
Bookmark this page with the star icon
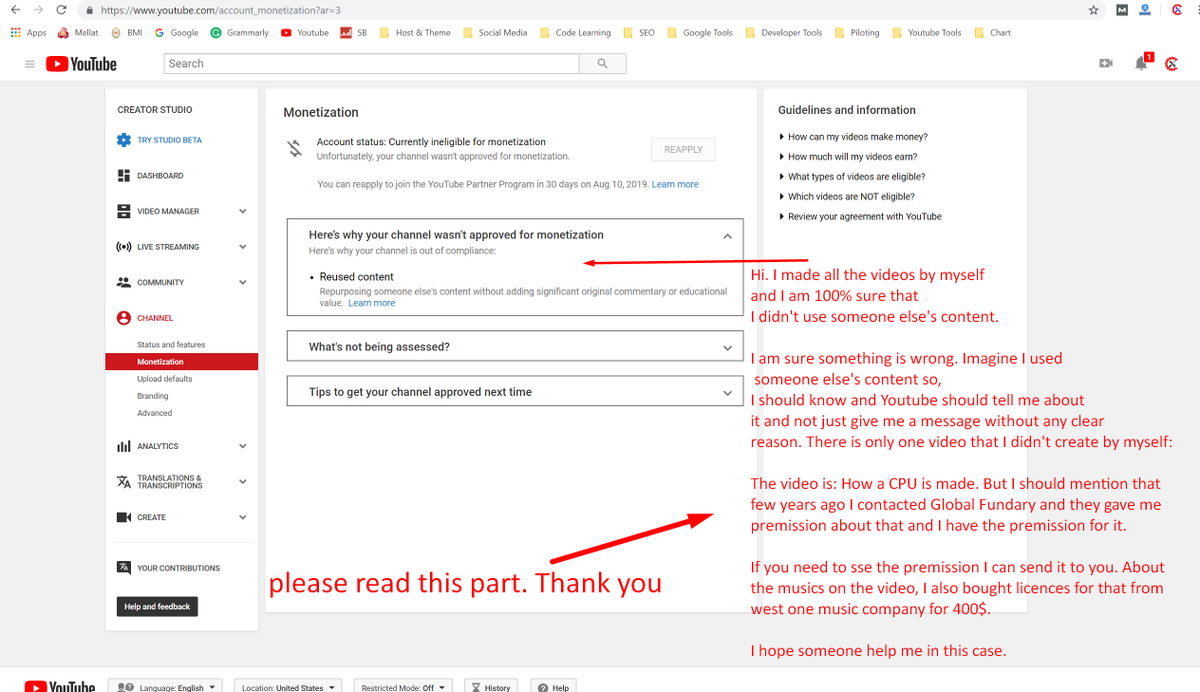[1094, 10]
